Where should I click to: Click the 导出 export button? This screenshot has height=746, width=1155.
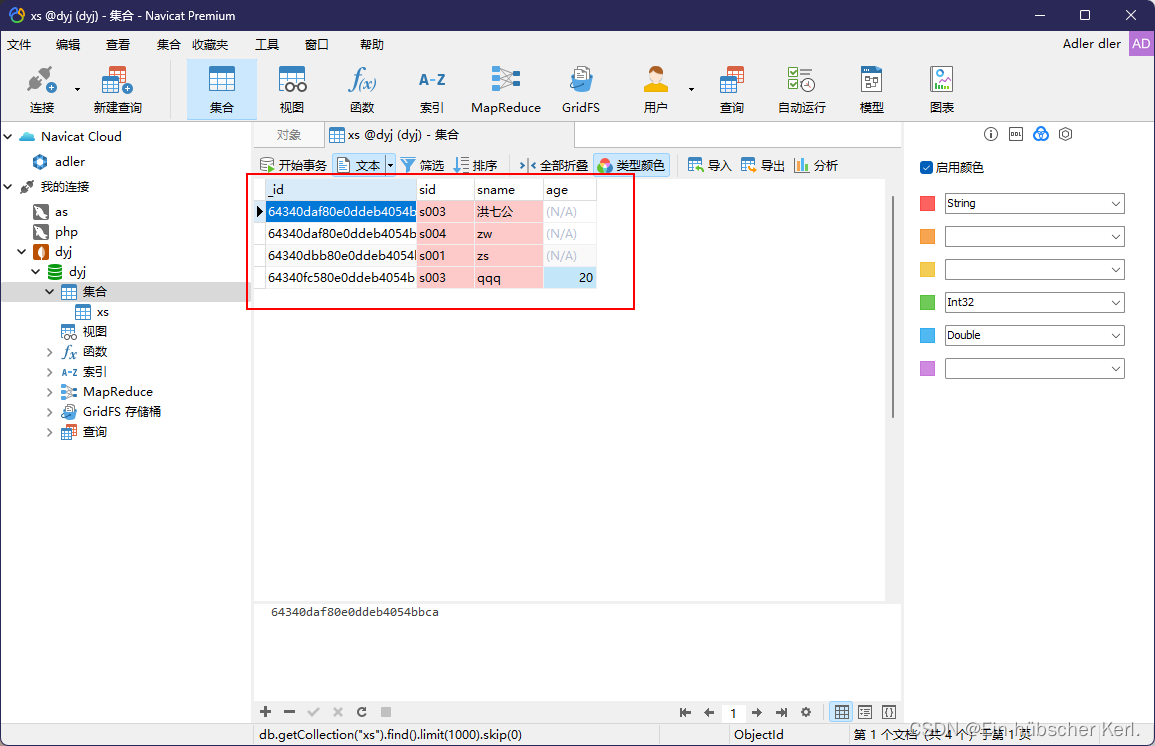click(x=762, y=166)
